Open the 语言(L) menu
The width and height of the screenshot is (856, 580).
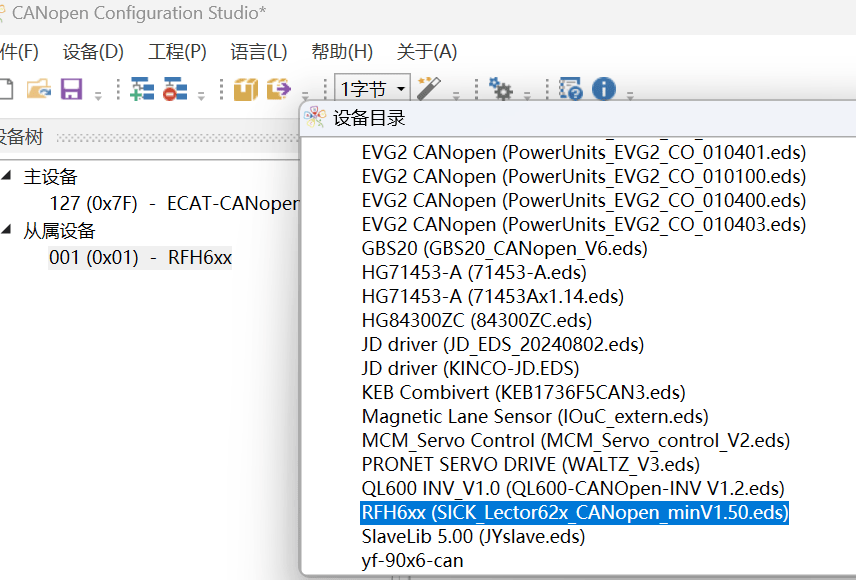click(259, 52)
